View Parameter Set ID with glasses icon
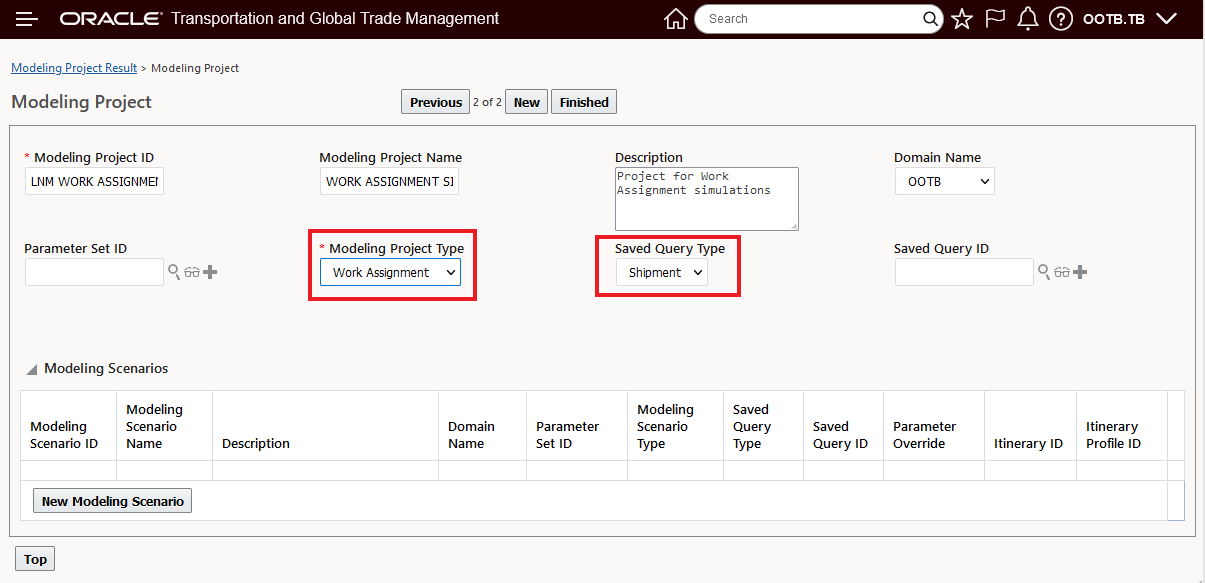 [x=192, y=272]
